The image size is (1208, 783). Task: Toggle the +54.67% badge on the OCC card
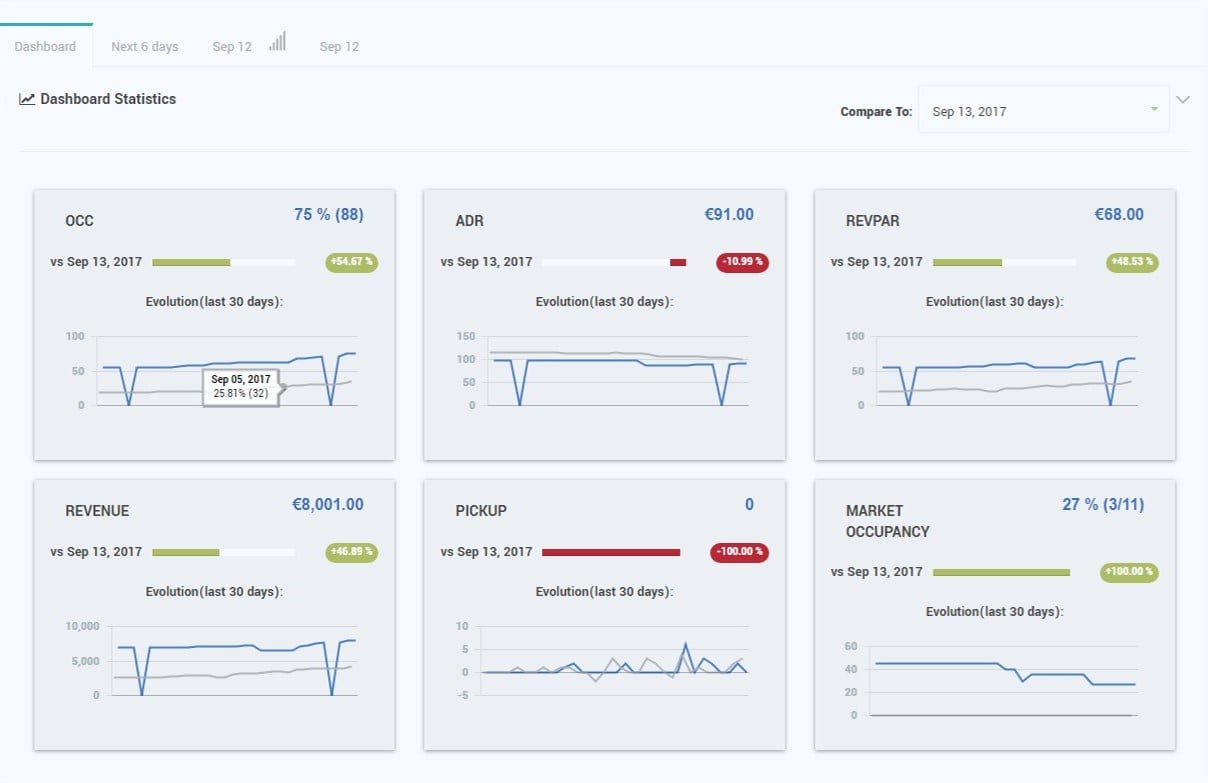[x=351, y=262]
